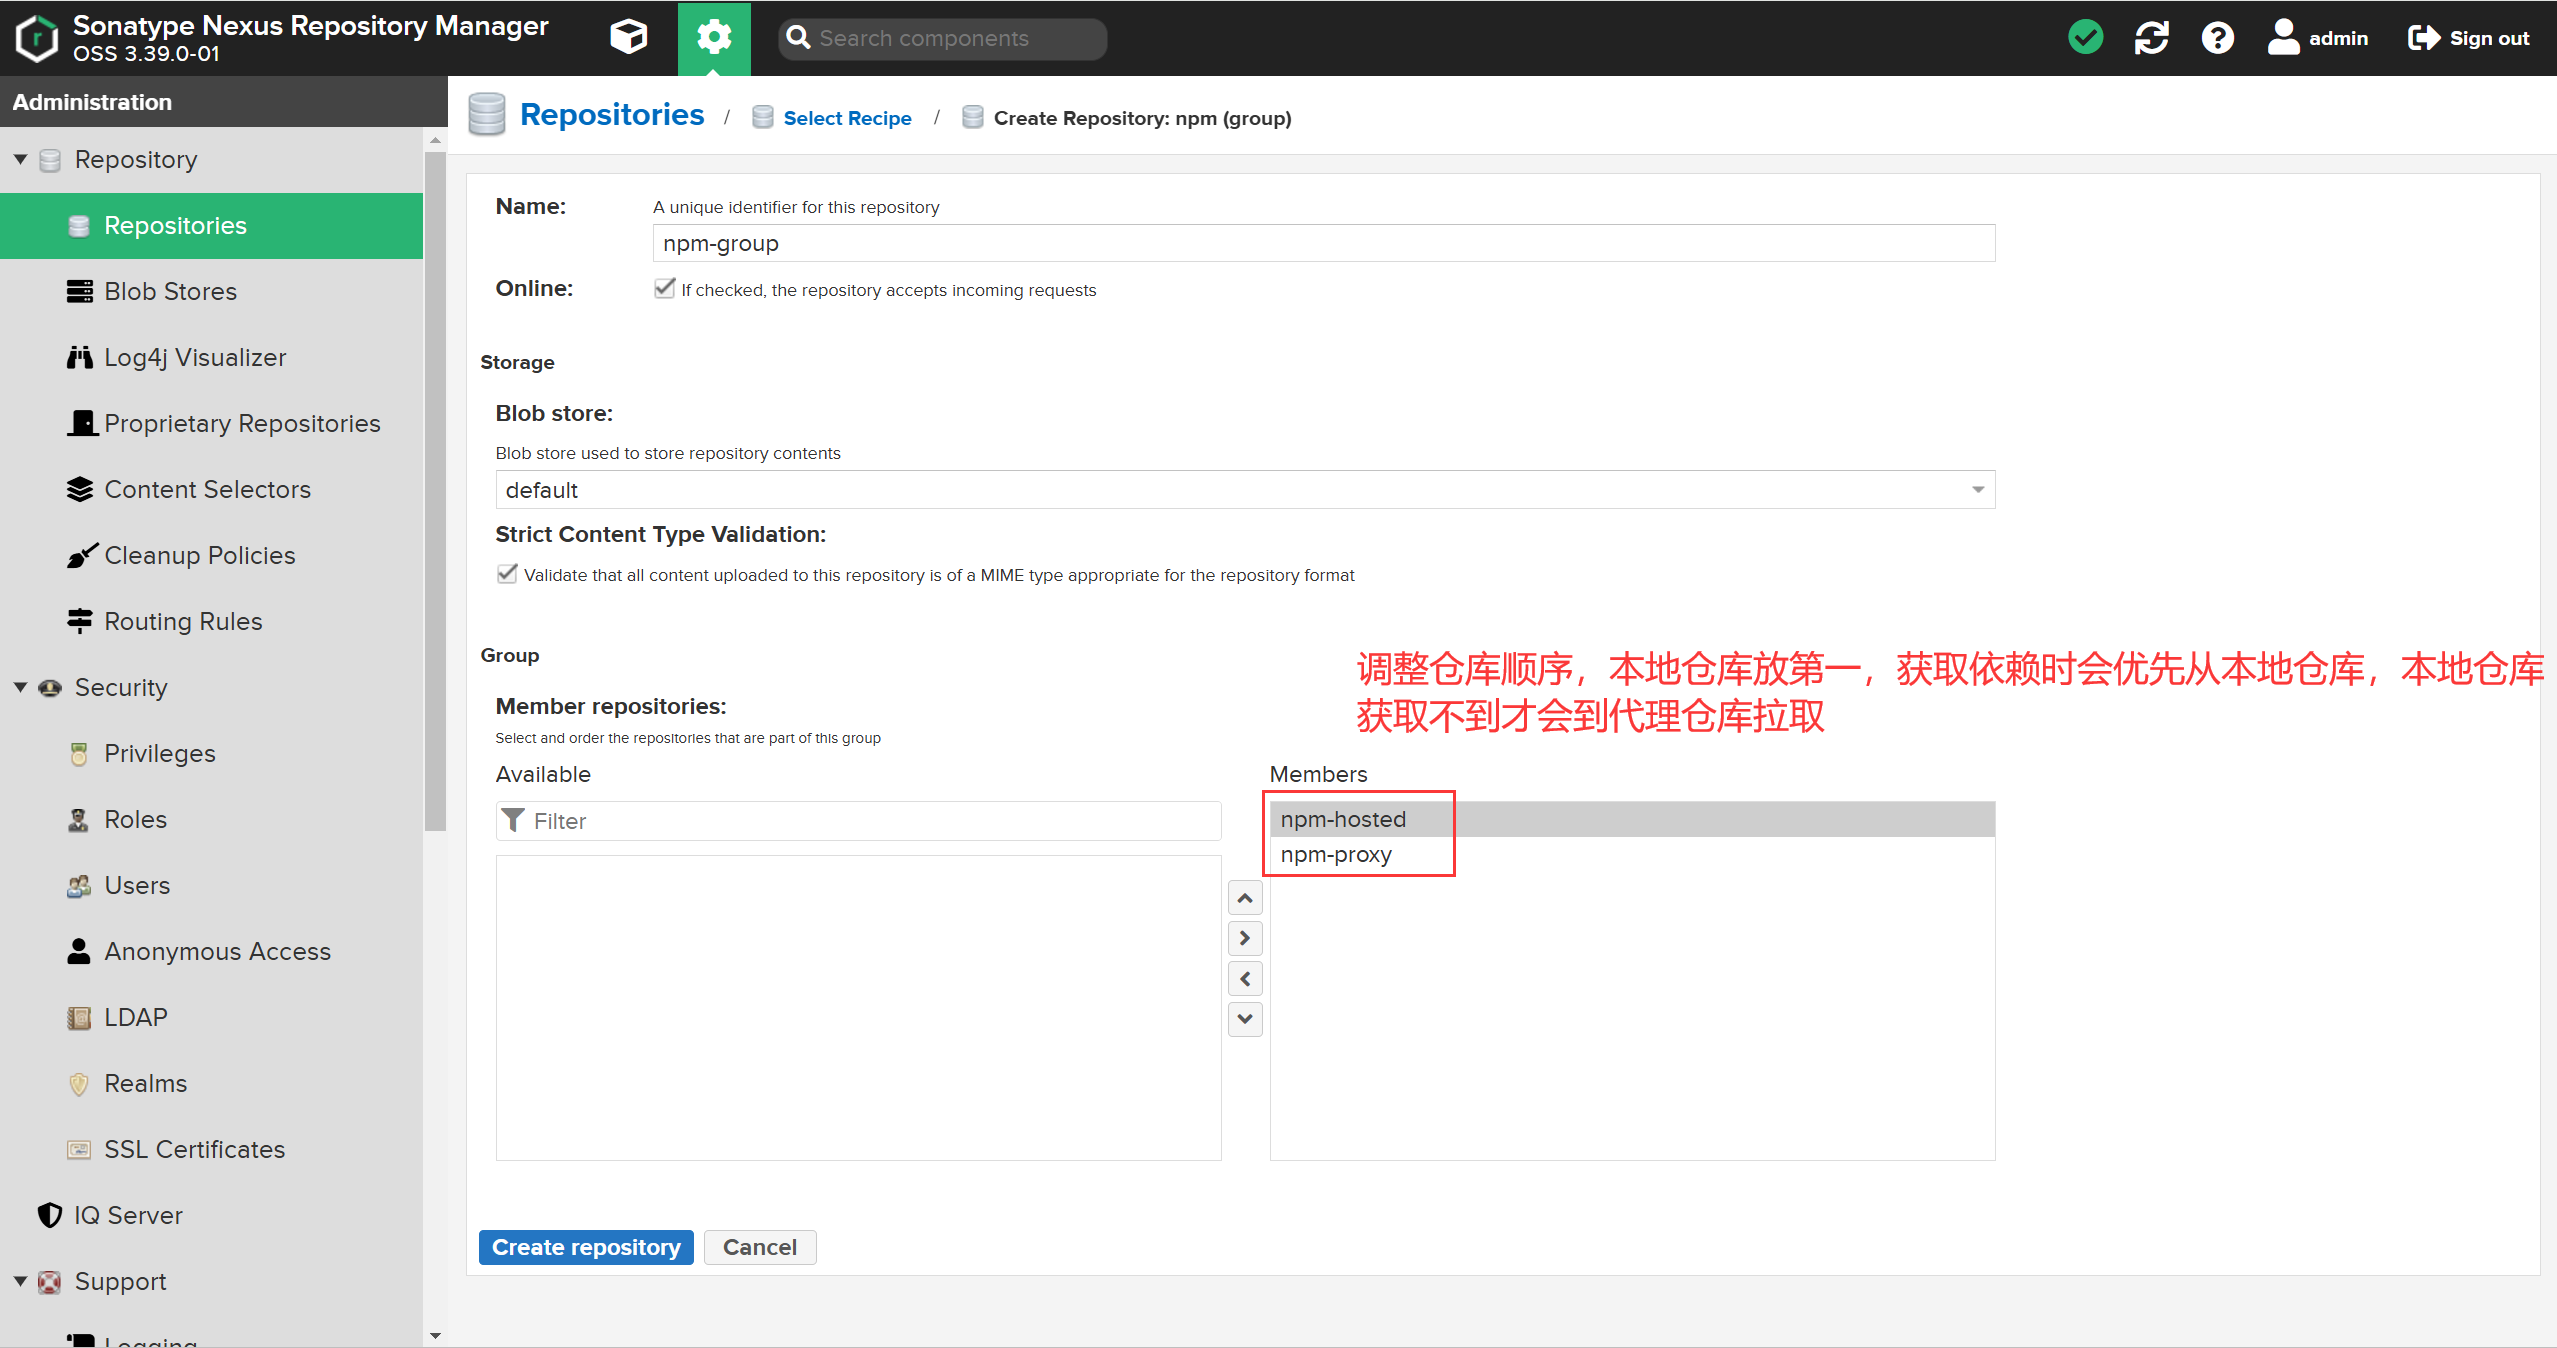Image resolution: width=2557 pixels, height=1348 pixels.
Task: Click the Select Recipe breadcrumb link
Action: pos(847,118)
